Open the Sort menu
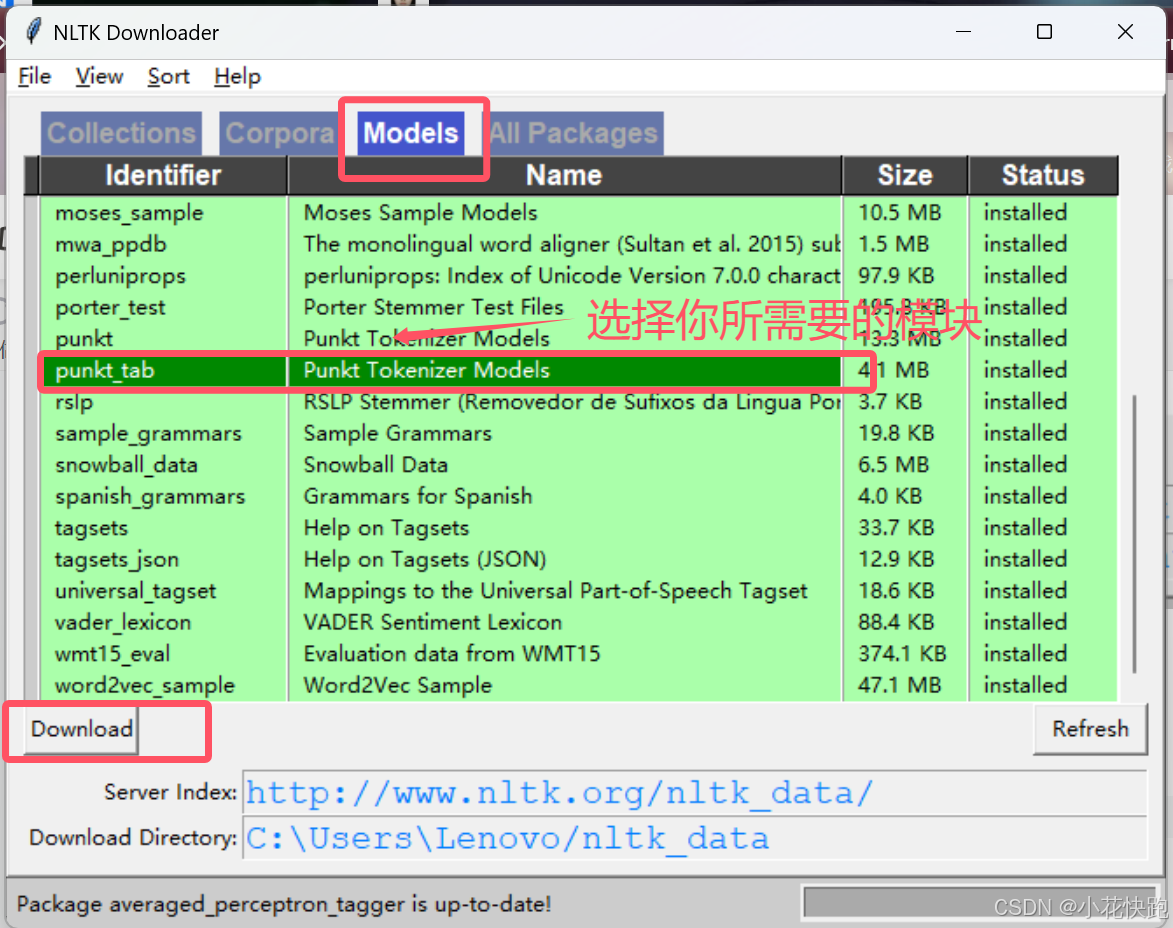 tap(167, 76)
